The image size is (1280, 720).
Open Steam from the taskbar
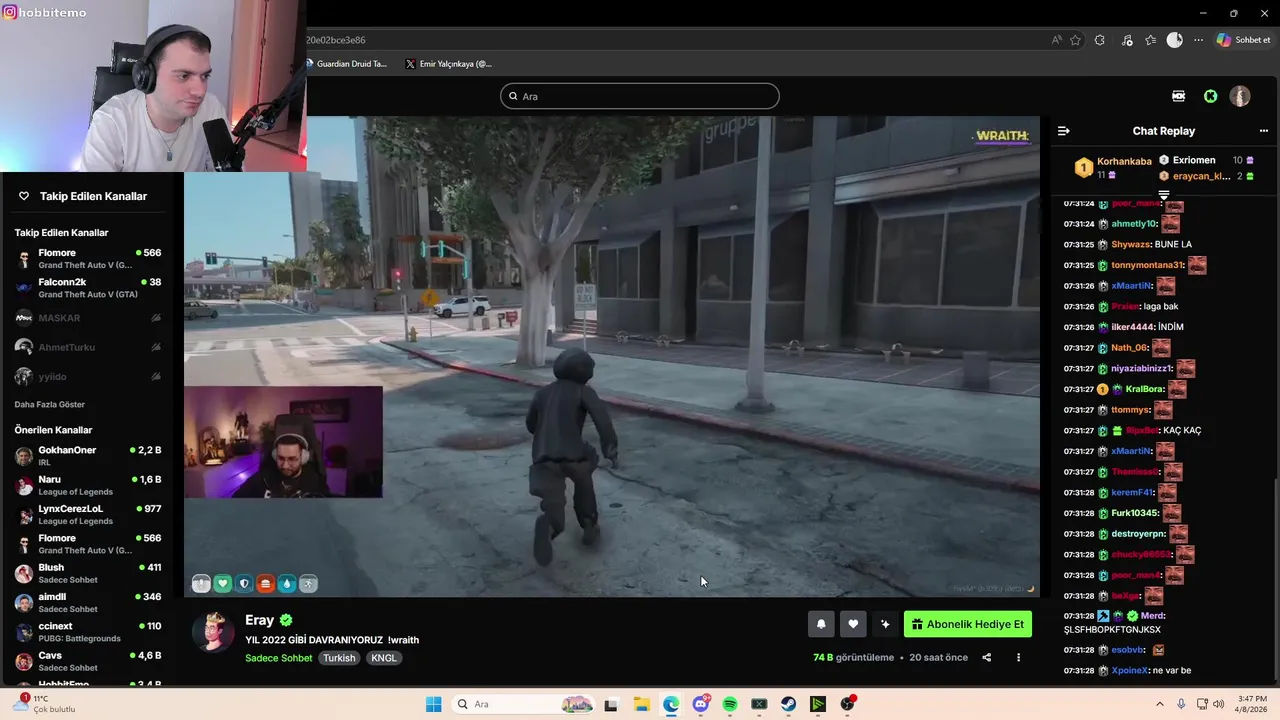[789, 704]
